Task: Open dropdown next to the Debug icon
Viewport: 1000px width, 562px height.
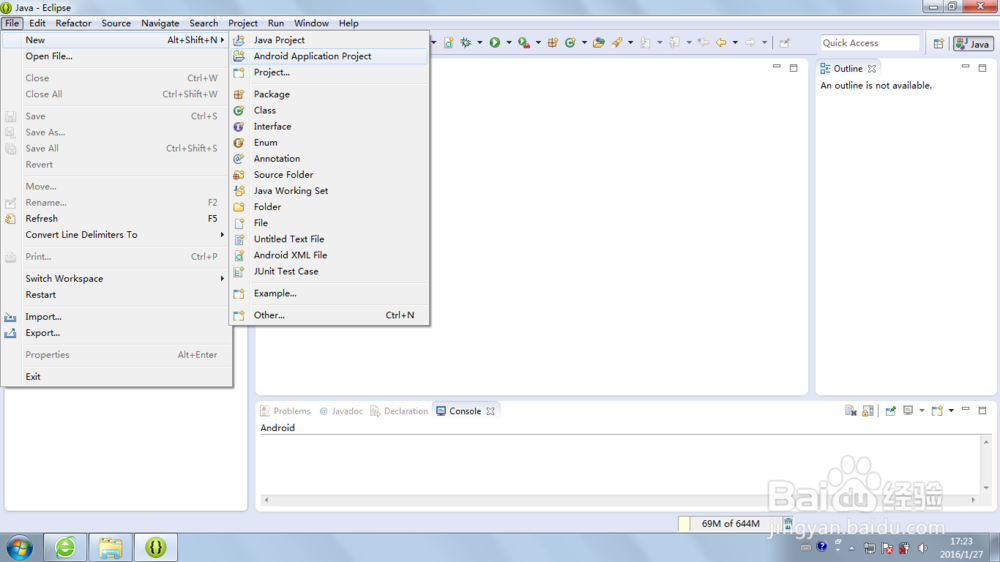Action: point(480,43)
